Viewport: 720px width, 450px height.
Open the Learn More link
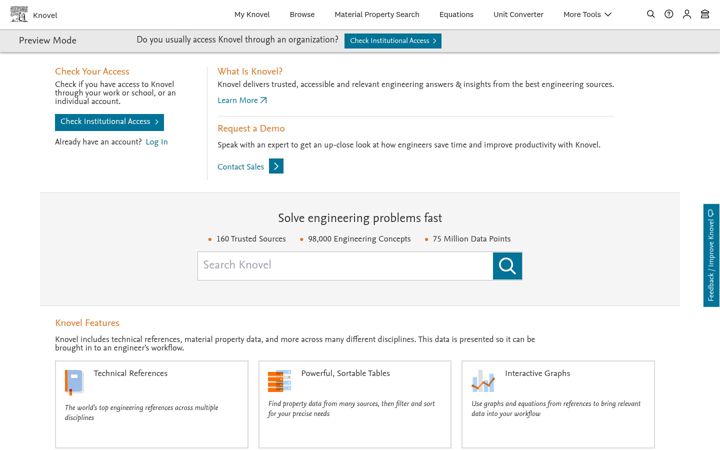pyautogui.click(x=242, y=100)
